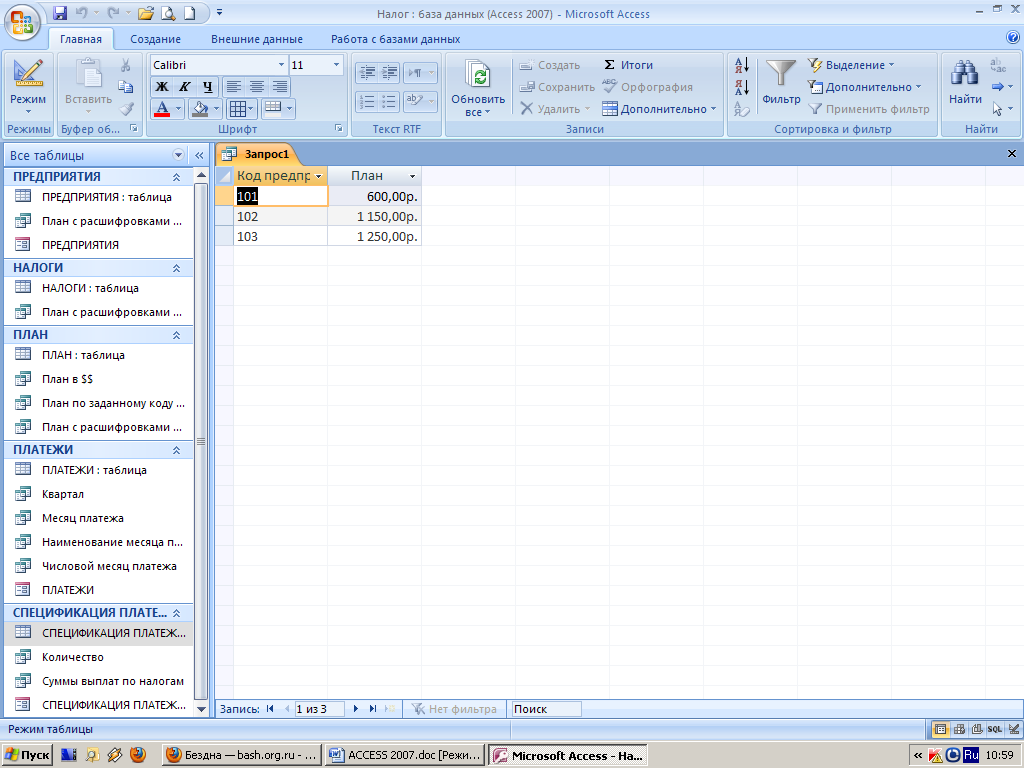Toggle bold Ж formatting
Screen dimensions: 1024x768
tap(162, 87)
